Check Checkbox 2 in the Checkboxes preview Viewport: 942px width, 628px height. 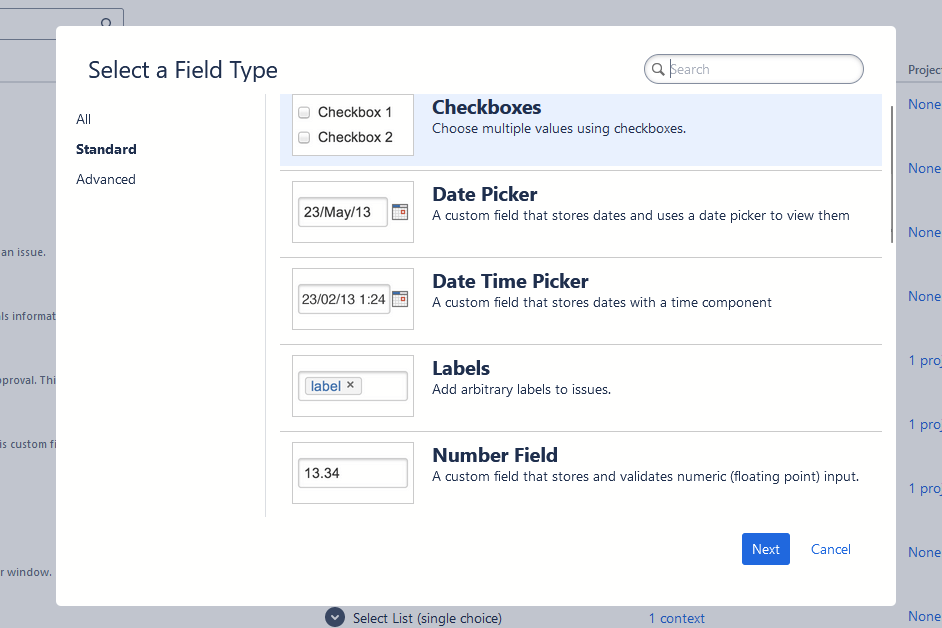[x=303, y=137]
